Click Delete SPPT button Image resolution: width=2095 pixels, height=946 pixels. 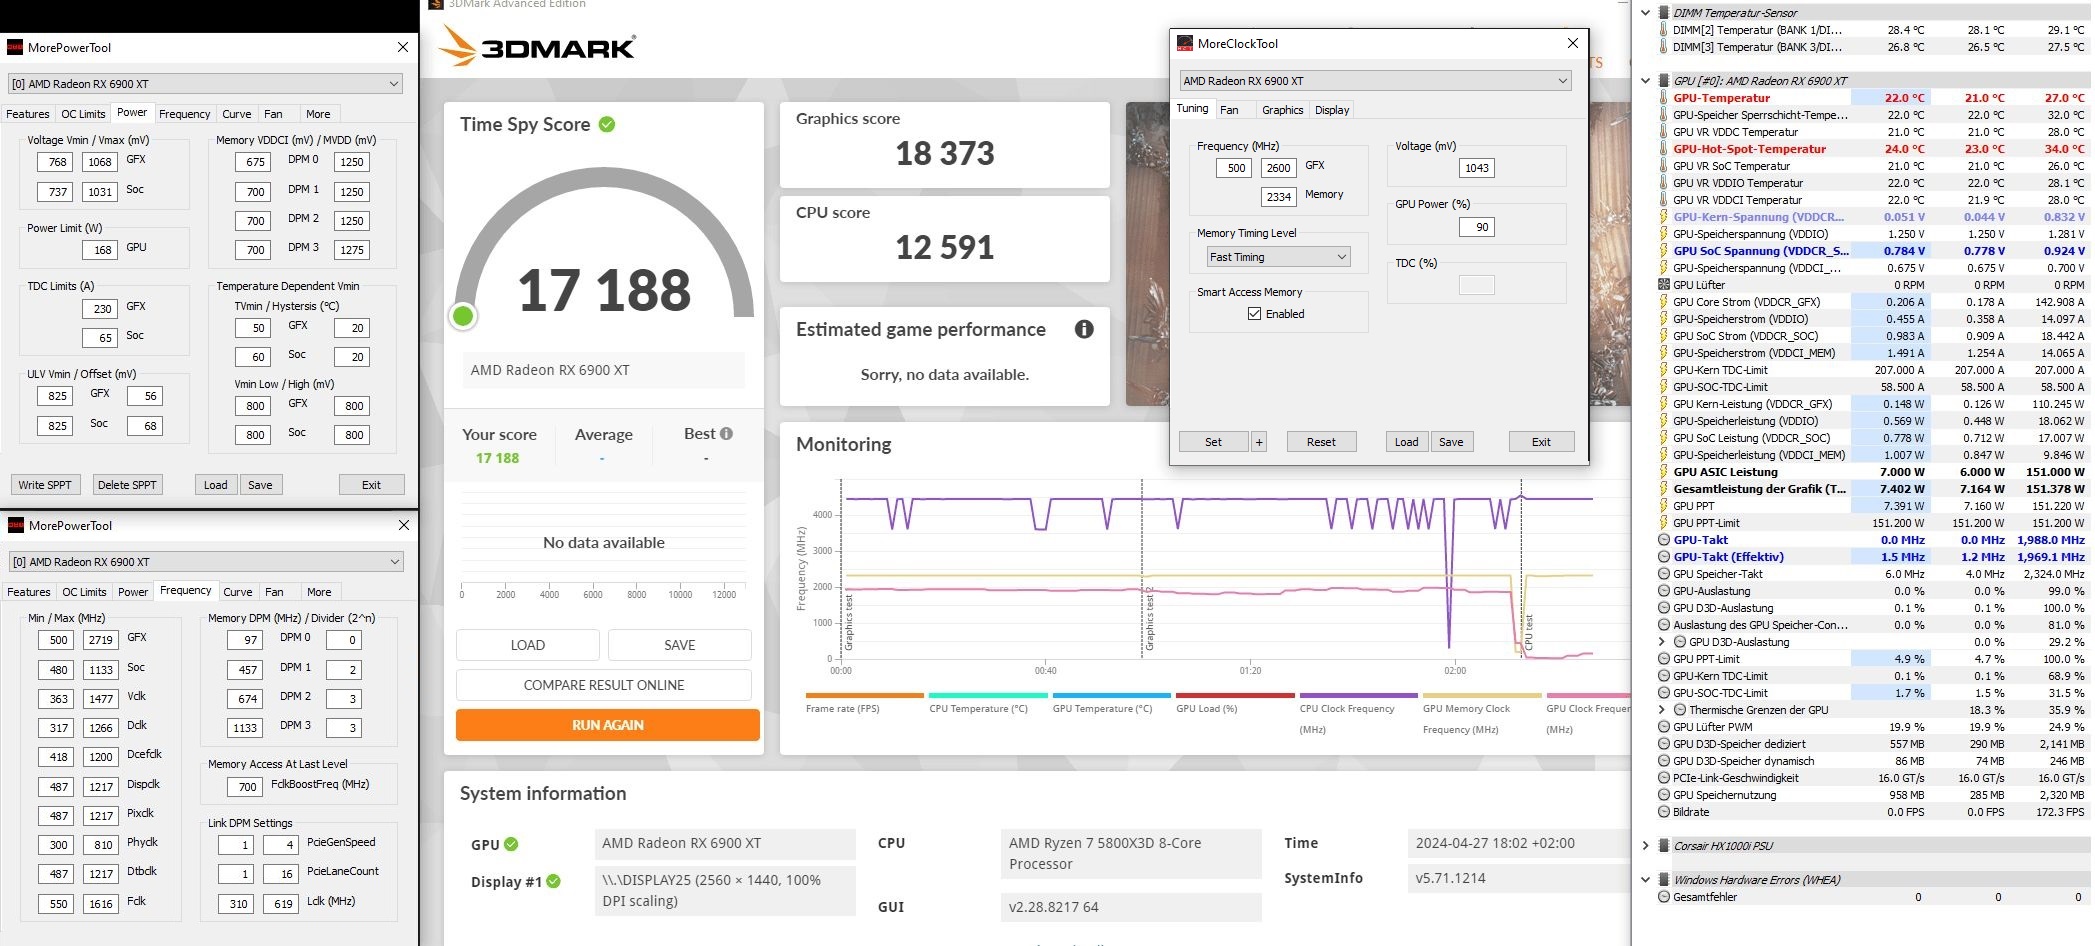click(x=127, y=485)
